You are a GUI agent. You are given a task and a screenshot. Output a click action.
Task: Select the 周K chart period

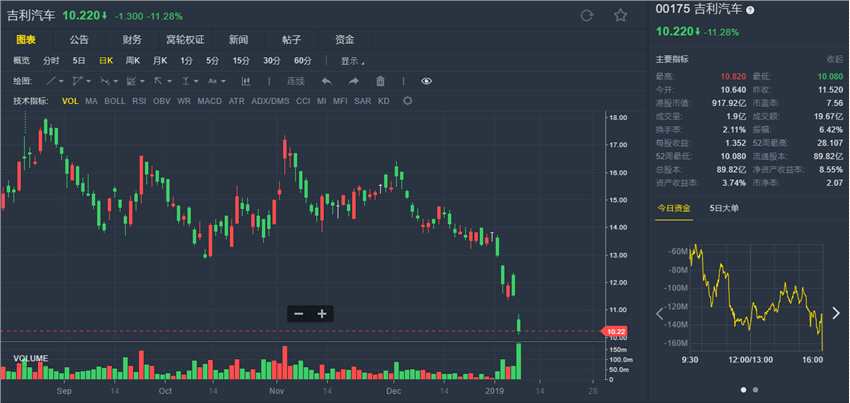click(132, 60)
